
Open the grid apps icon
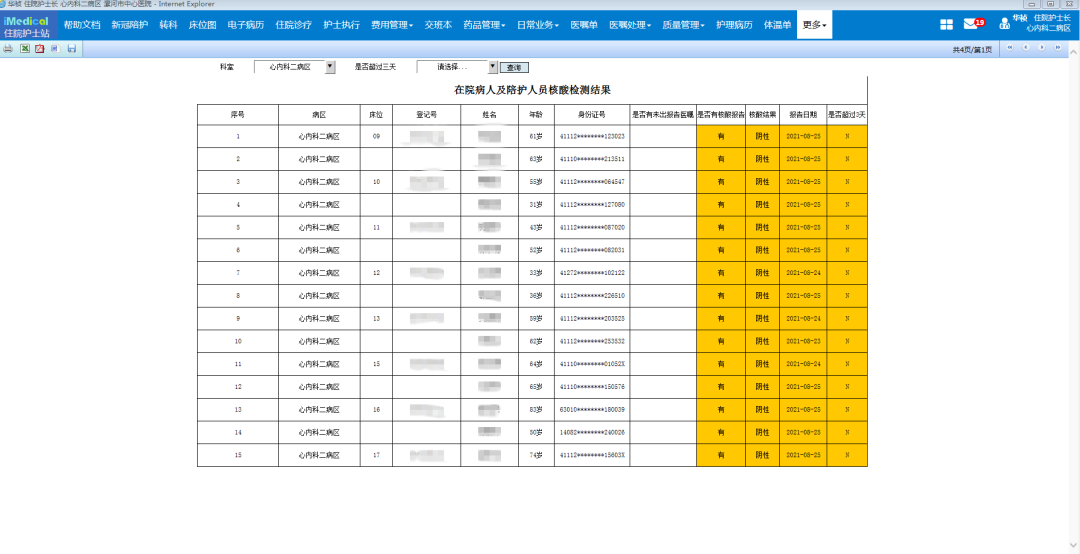946,24
